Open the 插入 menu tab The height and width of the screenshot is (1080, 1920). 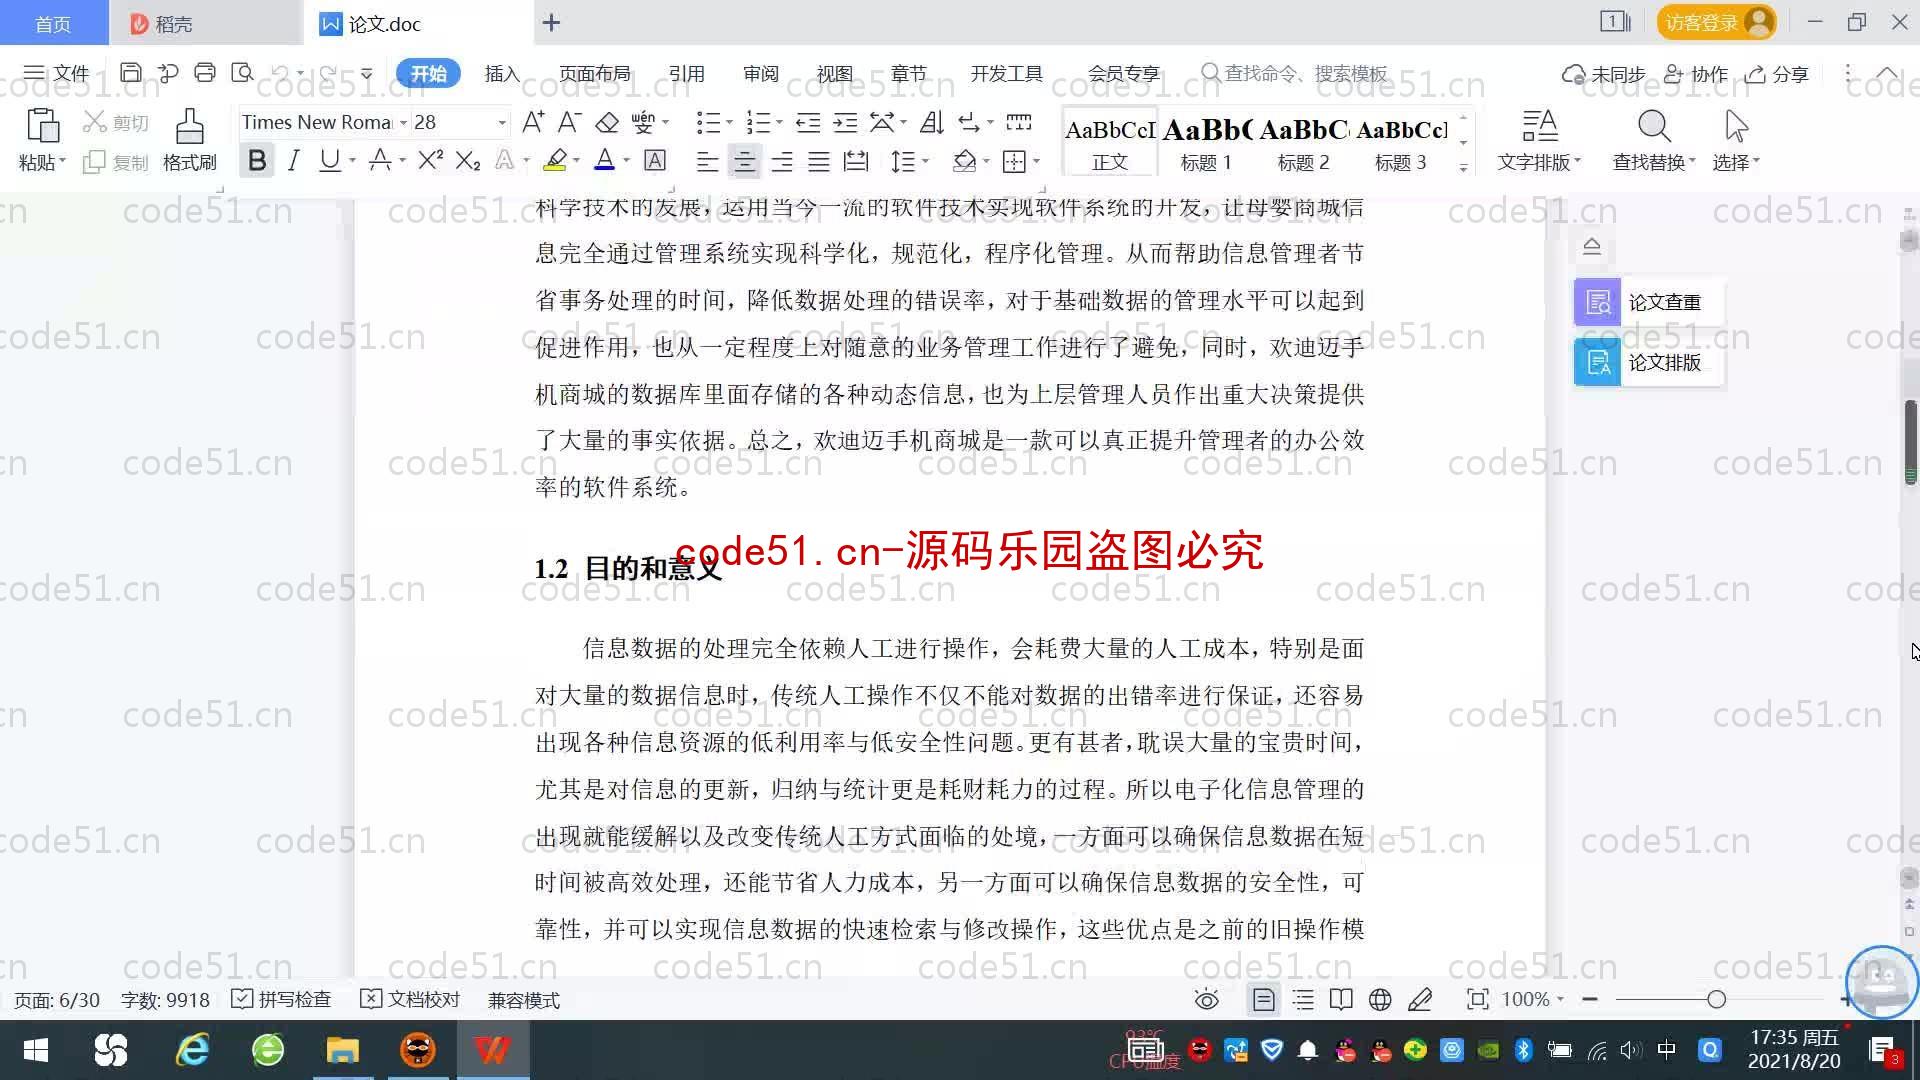pos(501,74)
